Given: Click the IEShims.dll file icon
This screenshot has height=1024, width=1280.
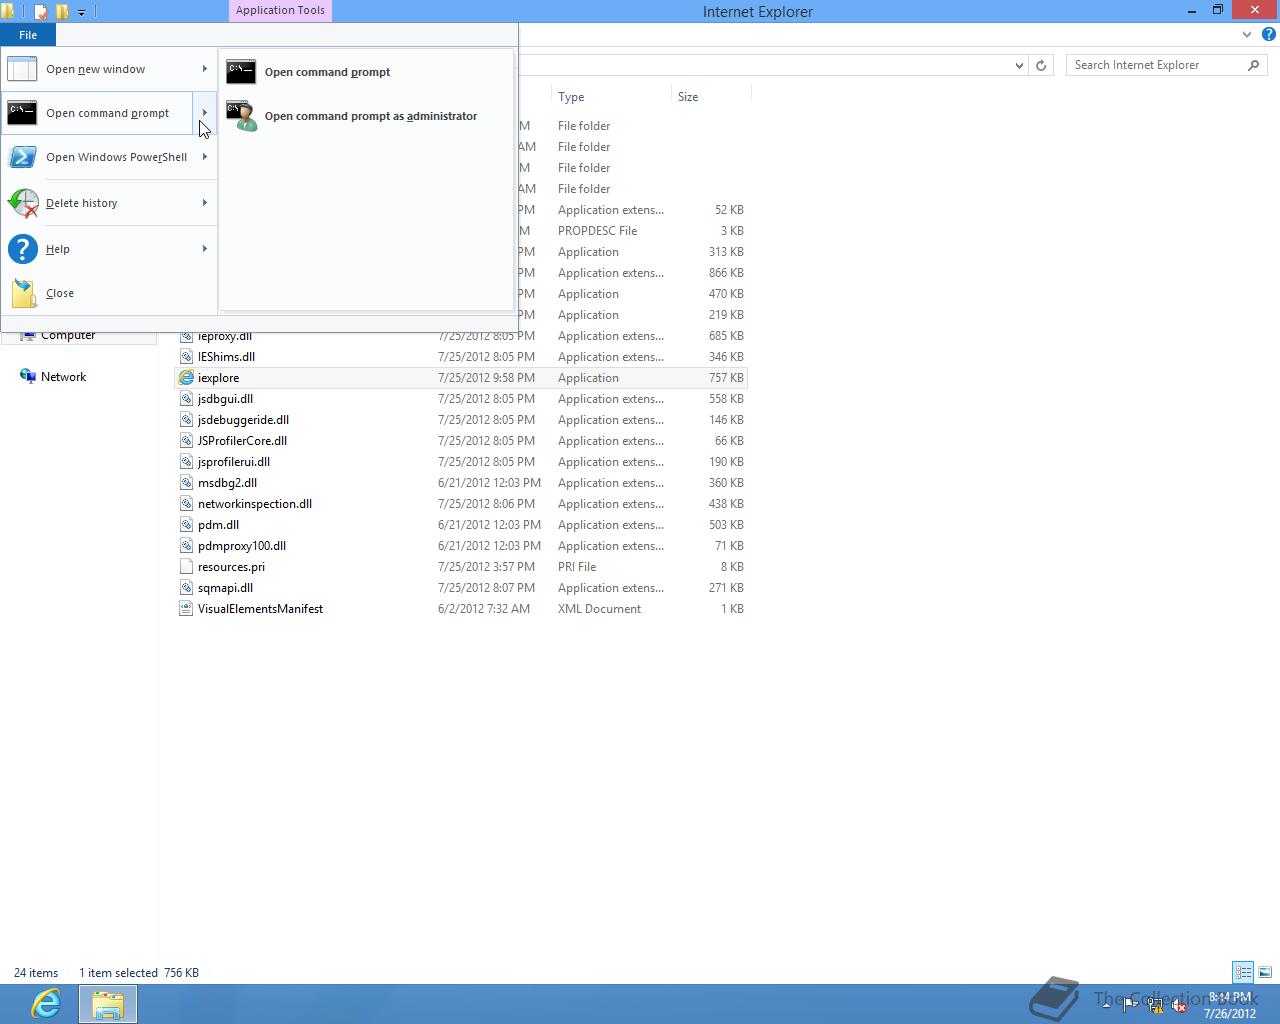Looking at the screenshot, I should [x=186, y=357].
